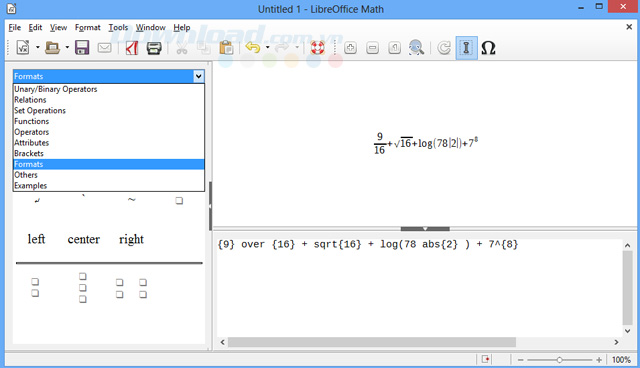Viewport: 640px width, 368px height.
Task: Click the document modified status bar icon
Action: (x=485, y=359)
